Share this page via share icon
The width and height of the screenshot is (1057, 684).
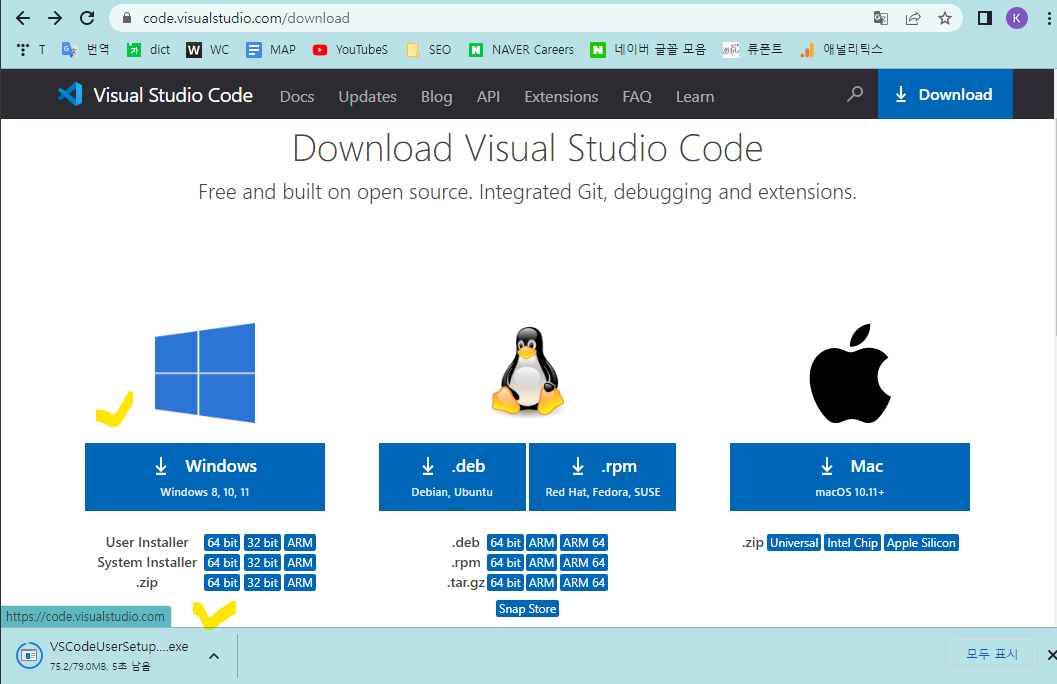(913, 18)
